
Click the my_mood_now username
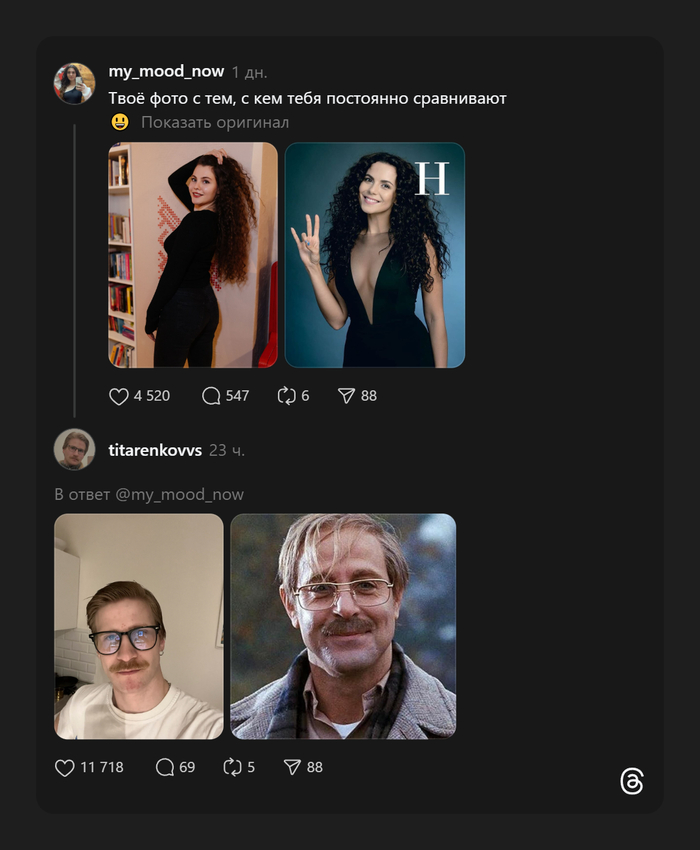(166, 72)
